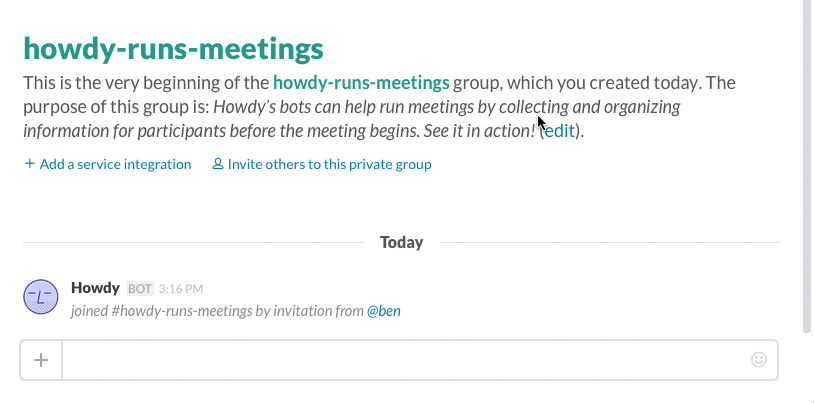Focus the message input field
Viewport: 814px width, 403px height.
(x=406, y=360)
